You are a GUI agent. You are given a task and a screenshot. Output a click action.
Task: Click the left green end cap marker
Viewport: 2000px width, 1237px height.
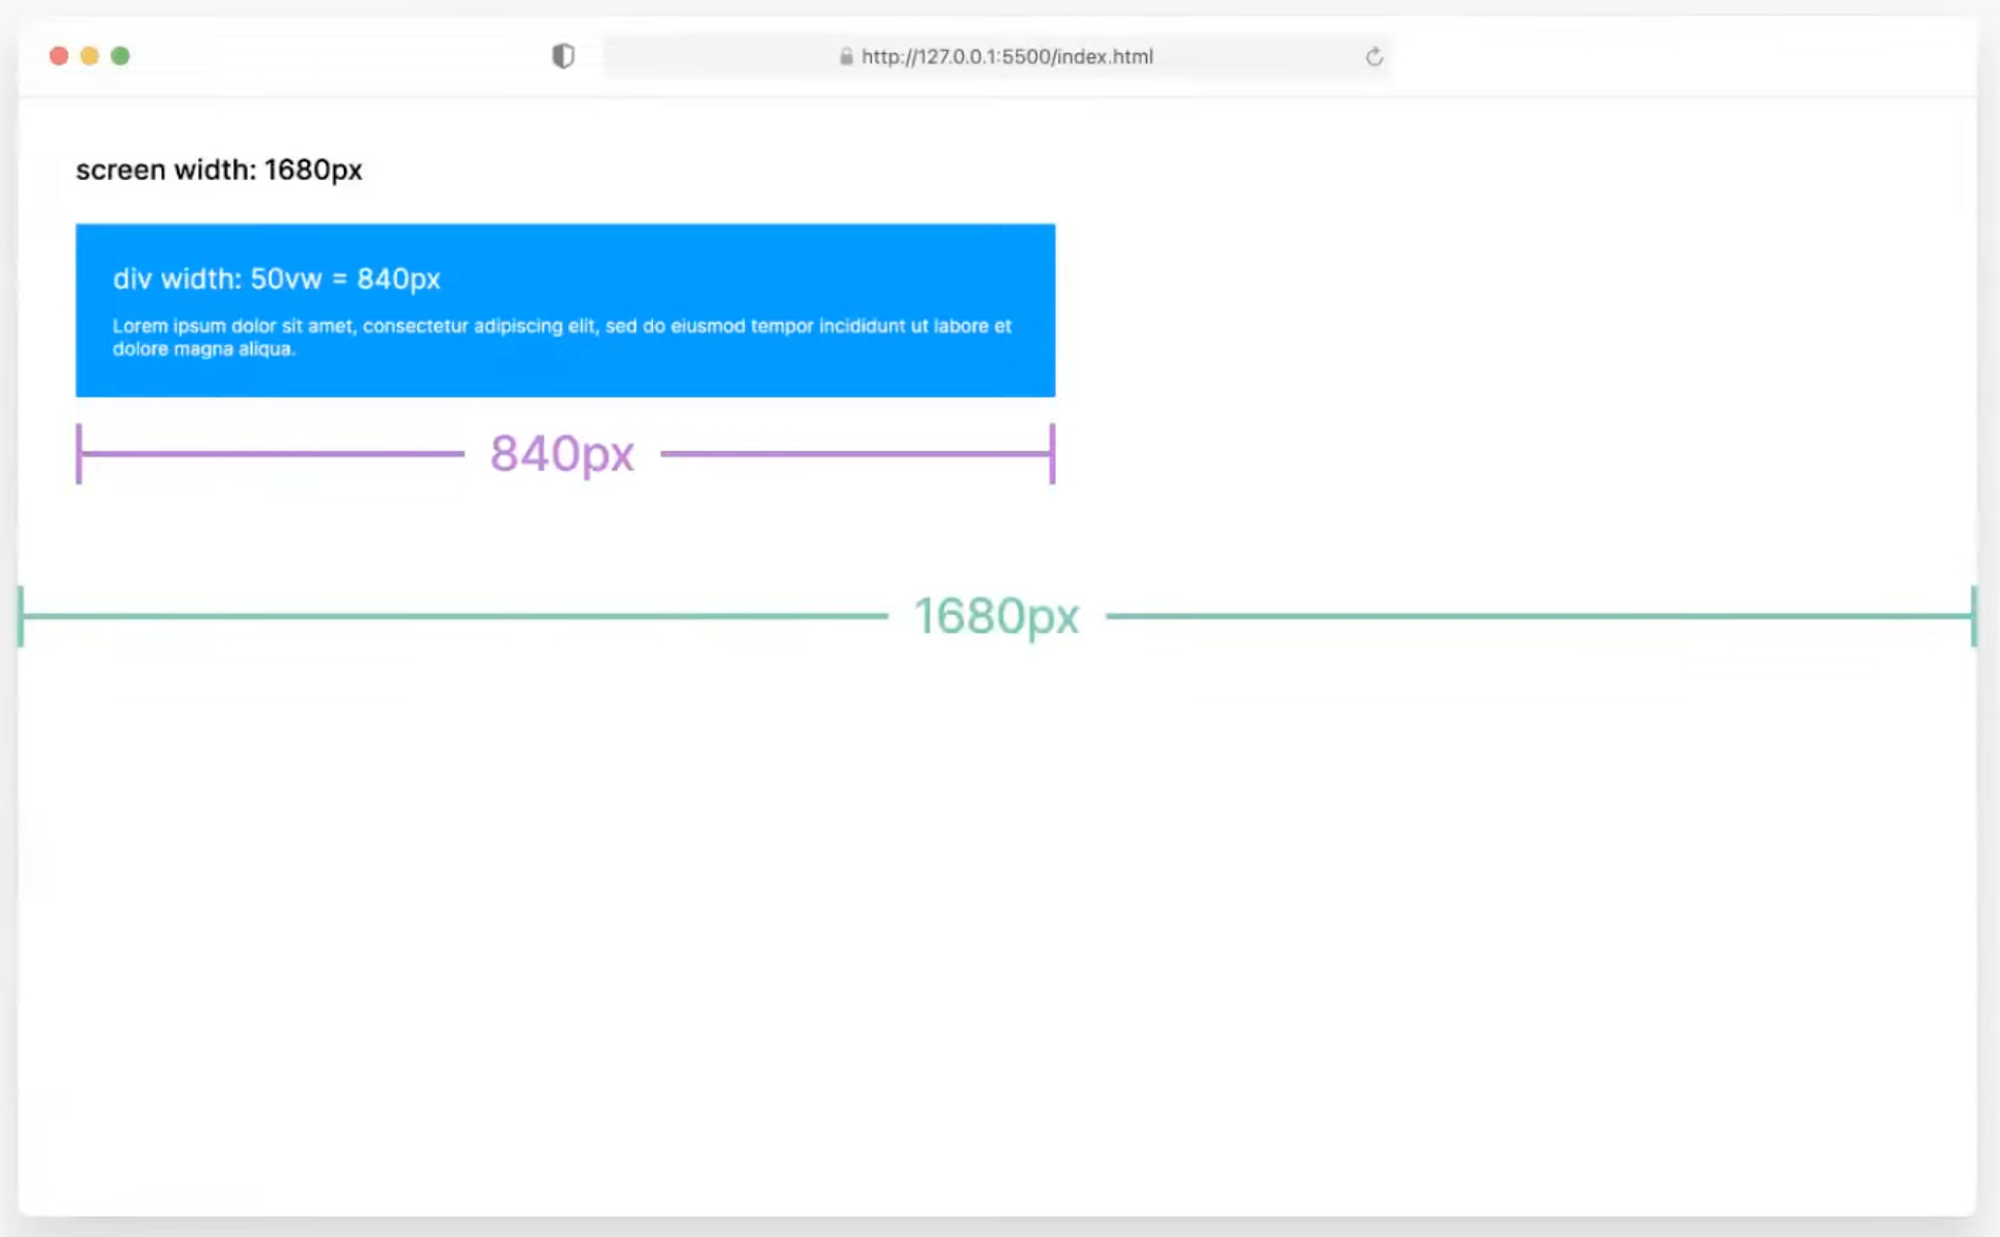(21, 616)
